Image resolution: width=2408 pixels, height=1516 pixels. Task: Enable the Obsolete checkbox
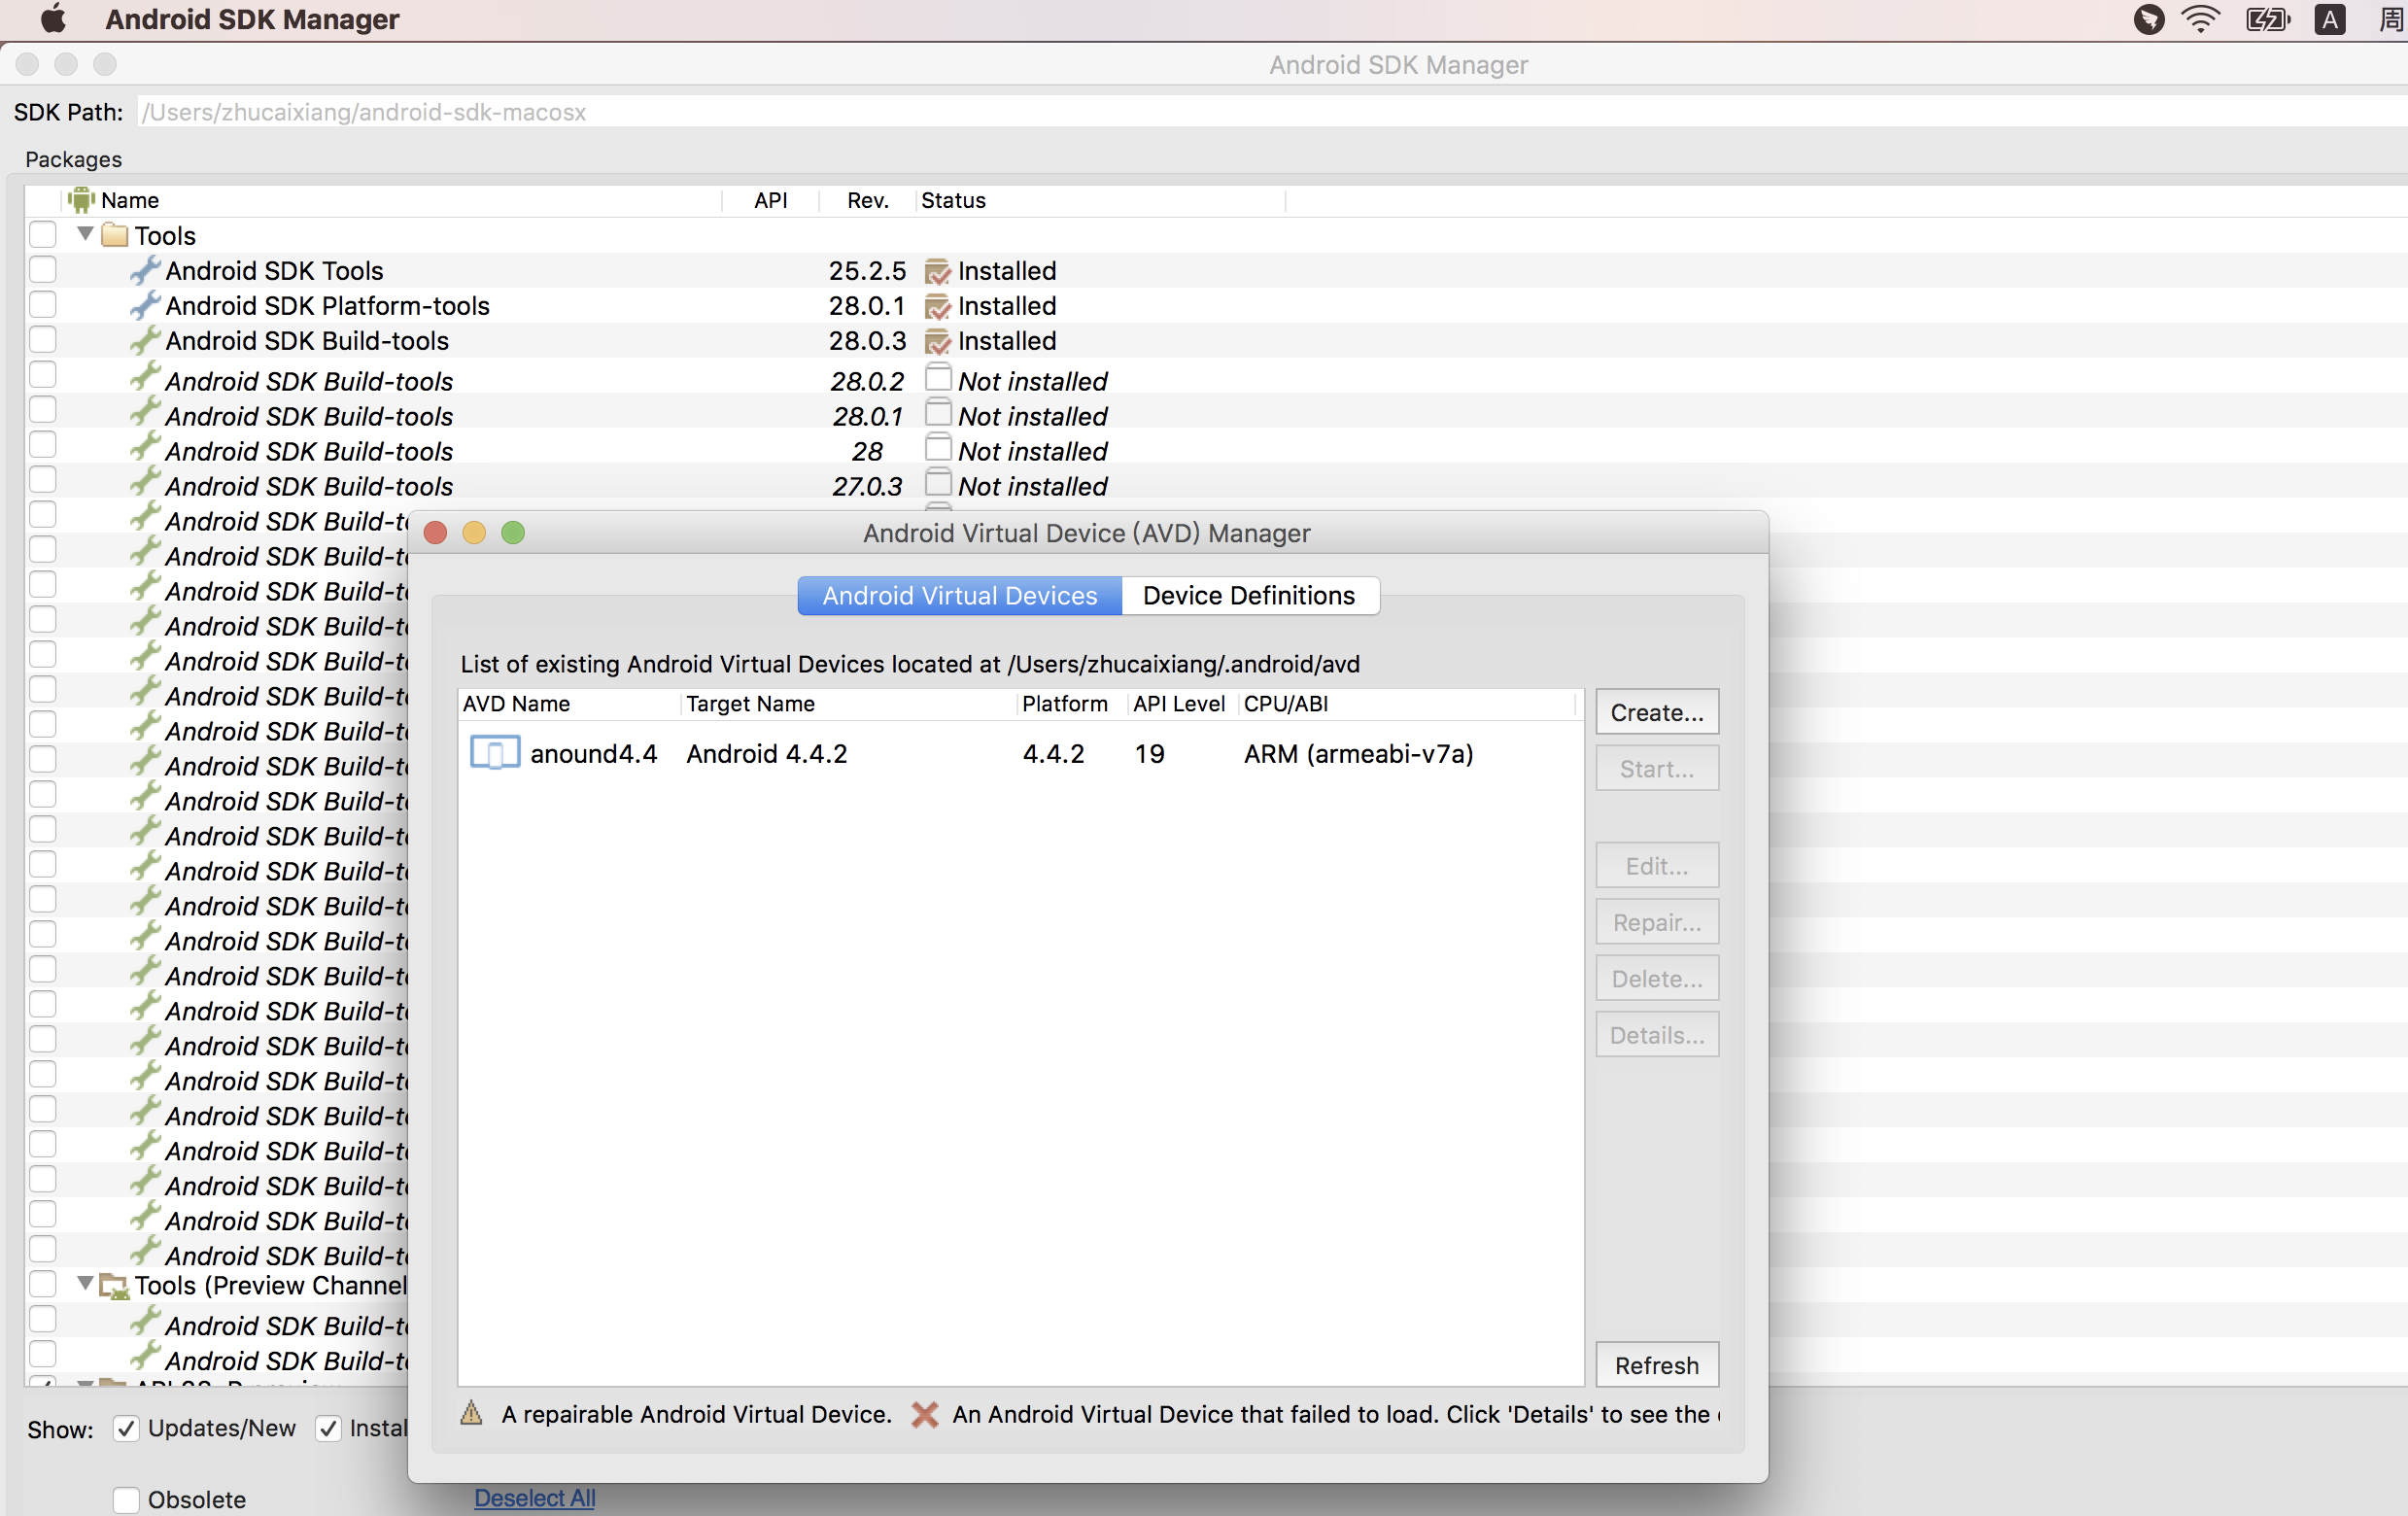click(x=126, y=1500)
